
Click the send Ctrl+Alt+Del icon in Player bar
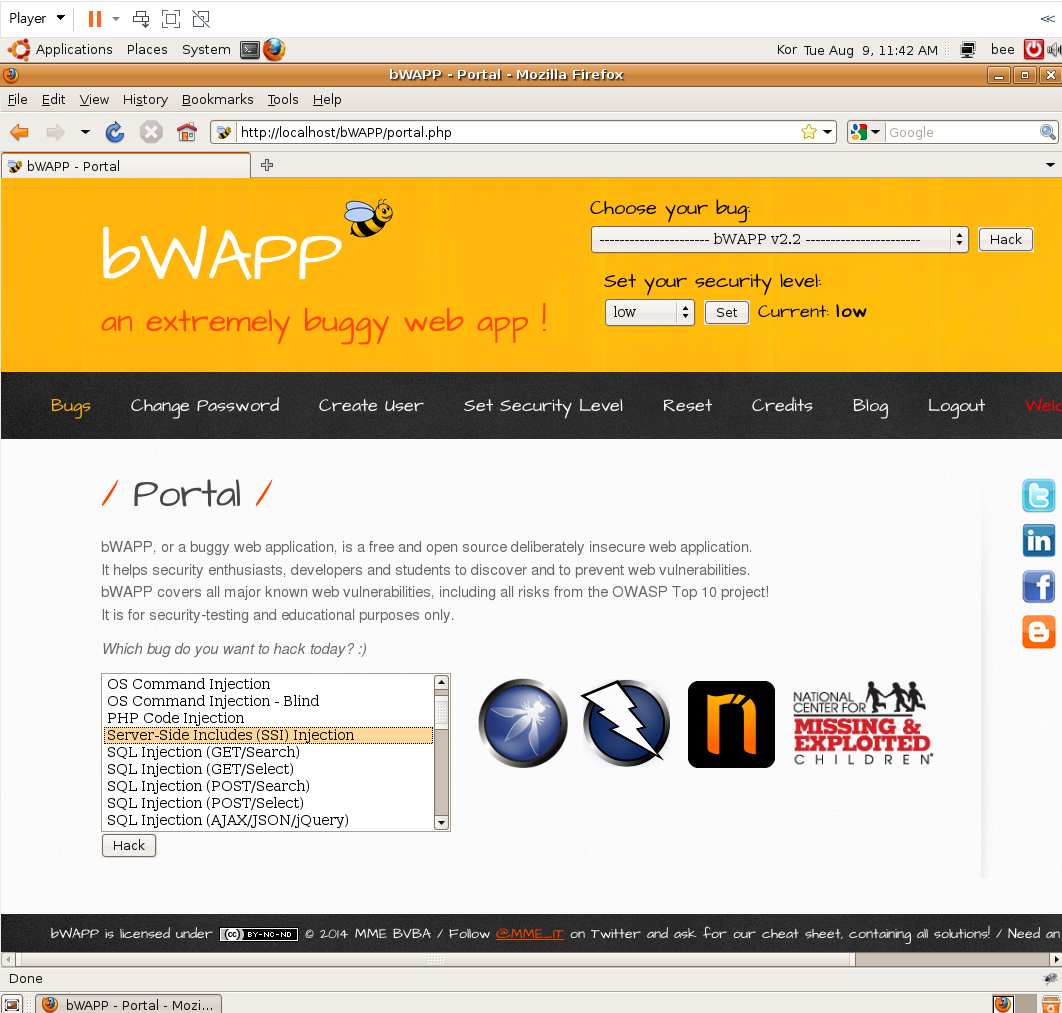pyautogui.click(x=141, y=19)
